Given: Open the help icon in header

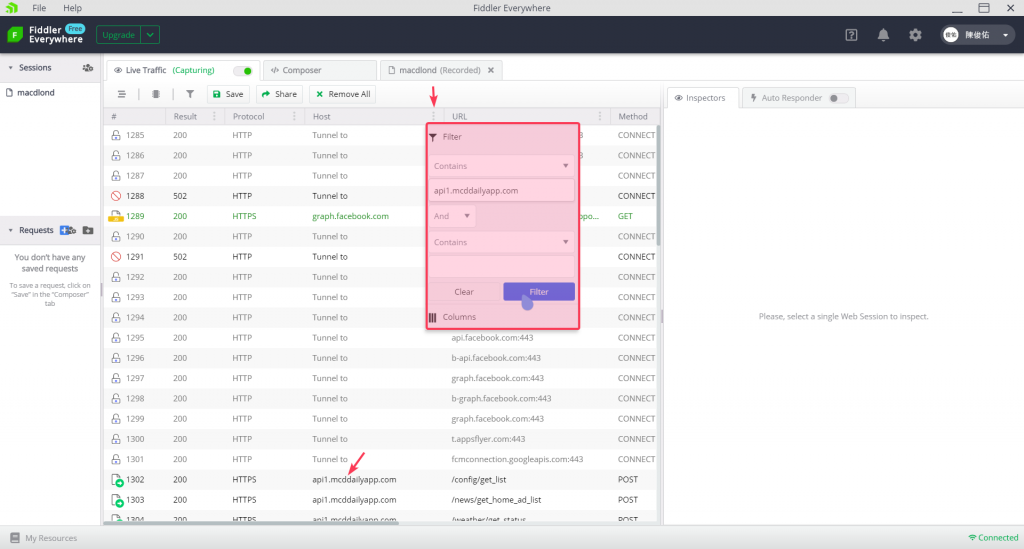Looking at the screenshot, I should click(x=851, y=35).
